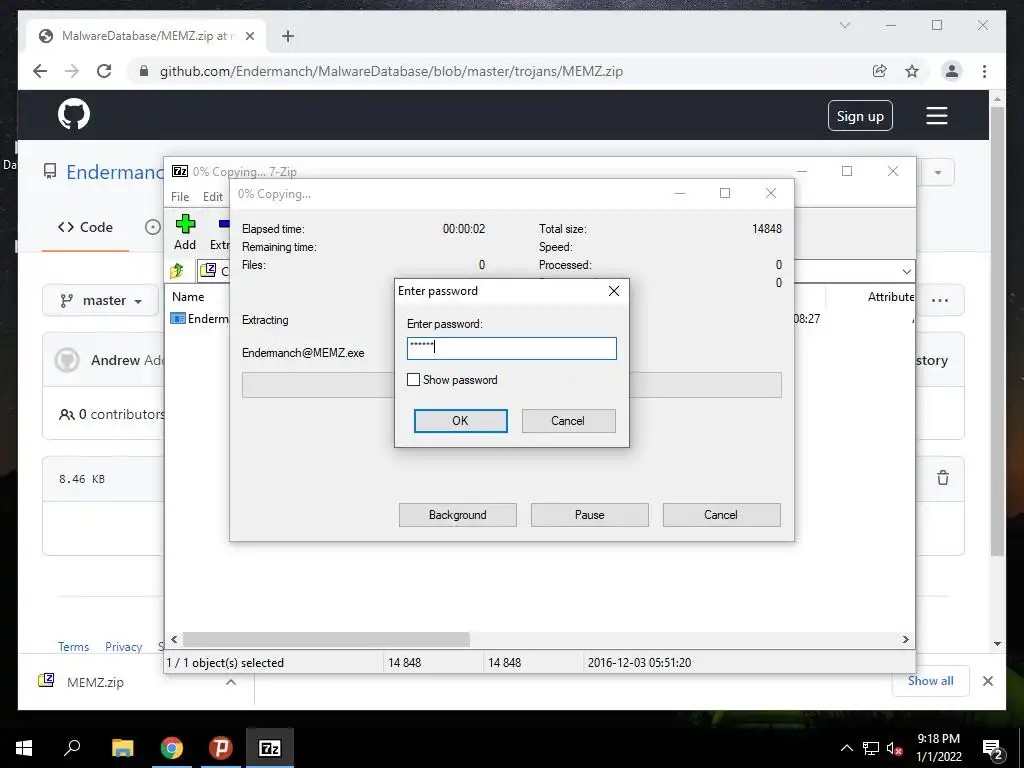1024x768 pixels.
Task: Click the 7-Zip Add toolbar icon
Action: [185, 232]
